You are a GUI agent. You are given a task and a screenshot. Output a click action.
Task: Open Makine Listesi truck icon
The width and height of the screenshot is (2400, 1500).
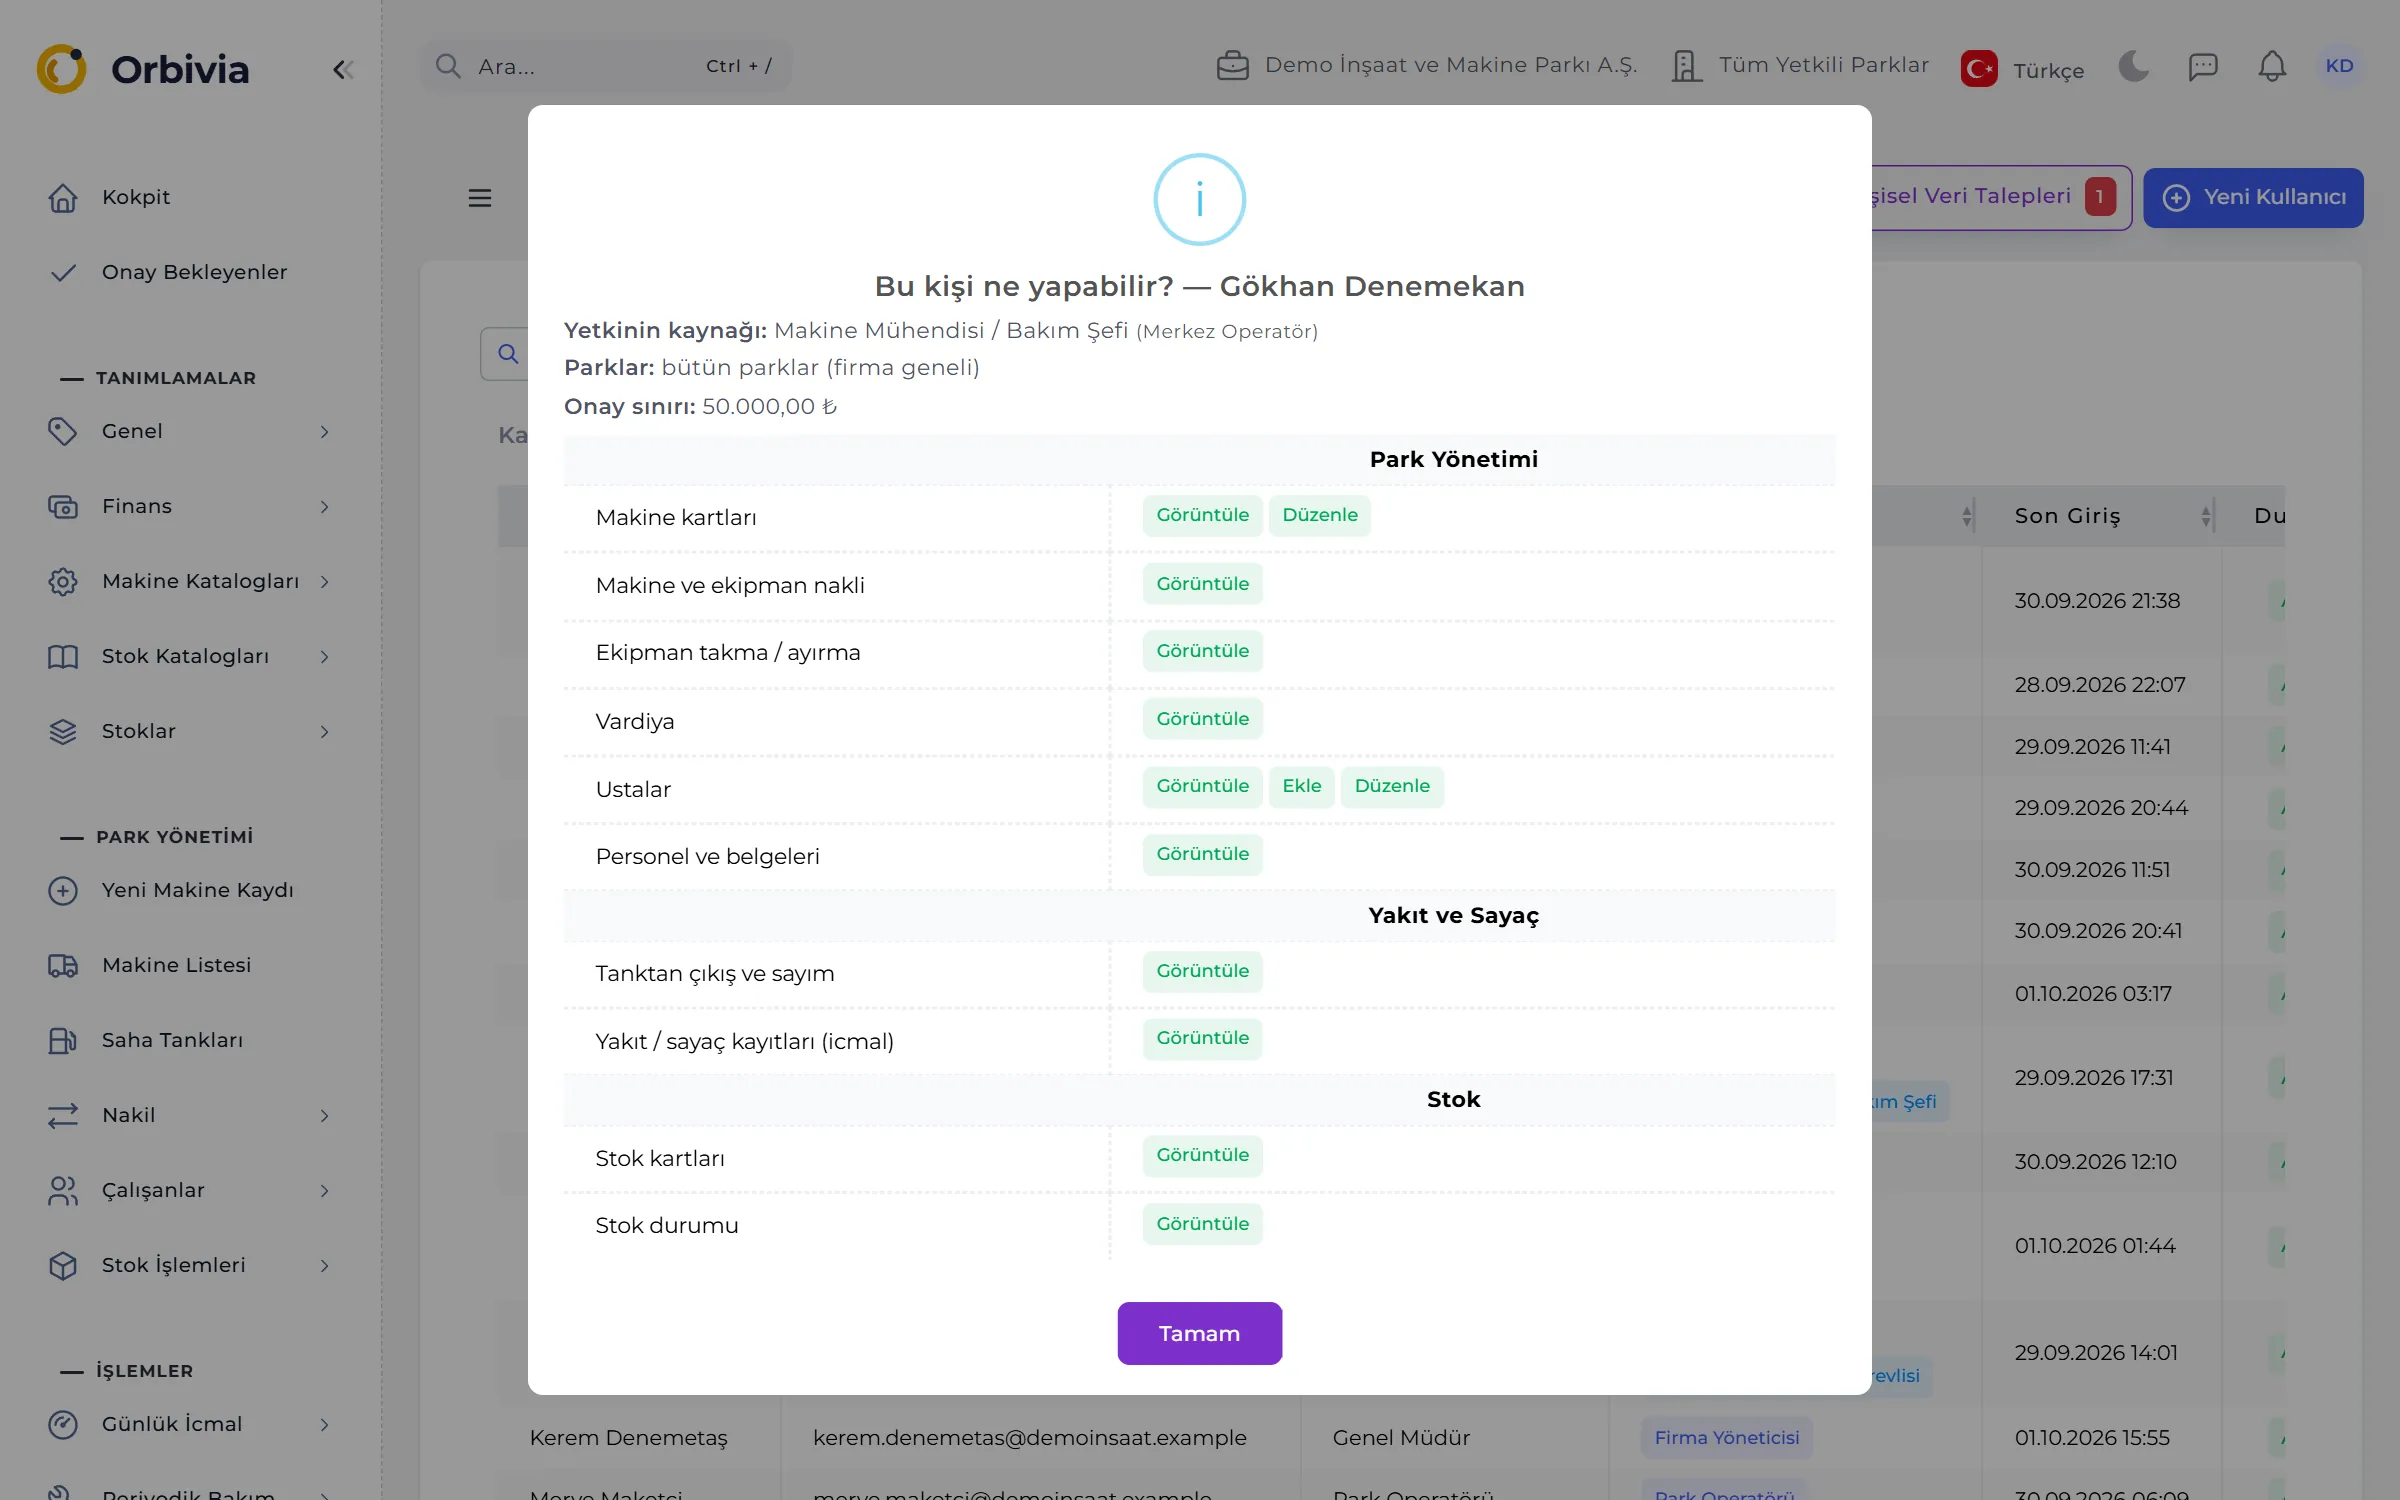[63, 965]
